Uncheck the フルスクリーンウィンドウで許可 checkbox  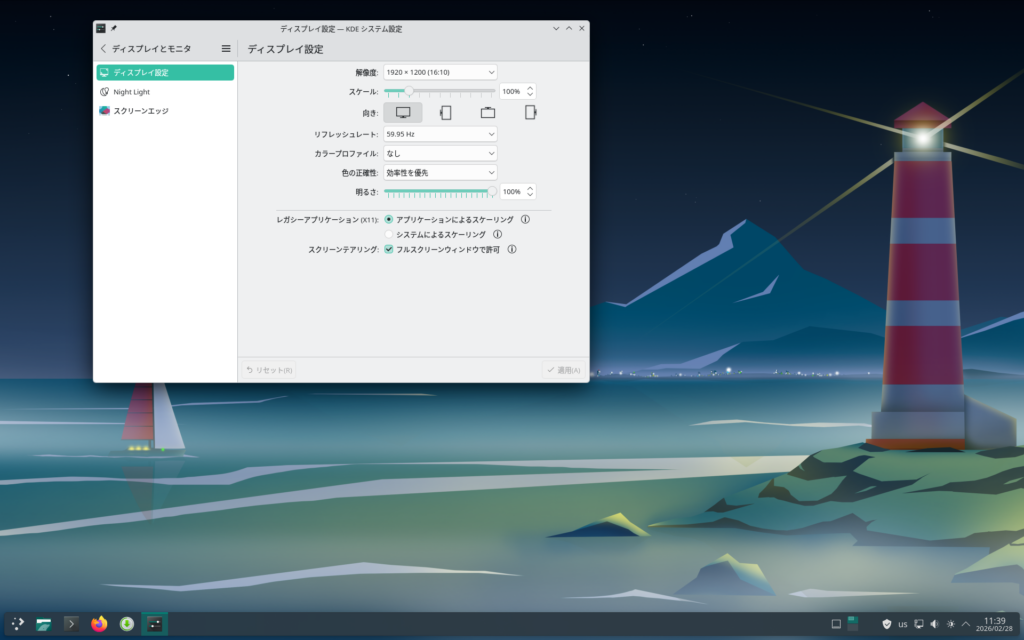coord(389,249)
